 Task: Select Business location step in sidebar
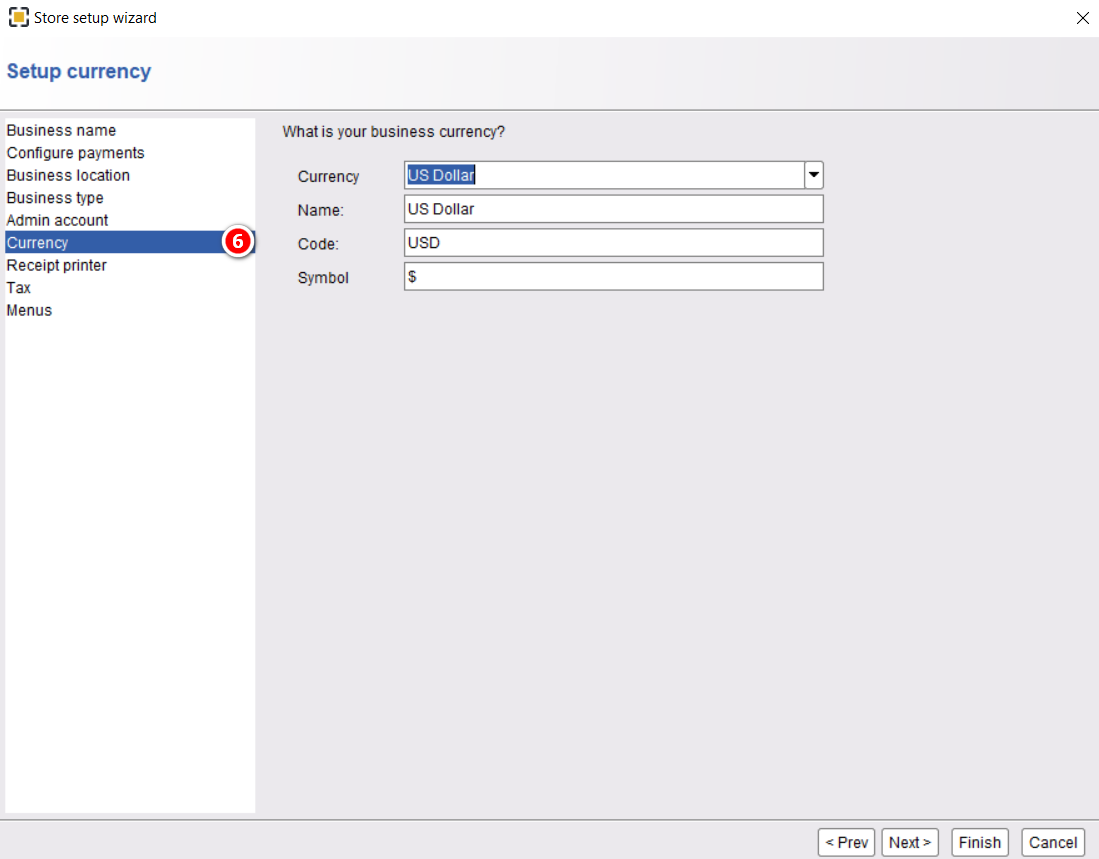[130, 175]
